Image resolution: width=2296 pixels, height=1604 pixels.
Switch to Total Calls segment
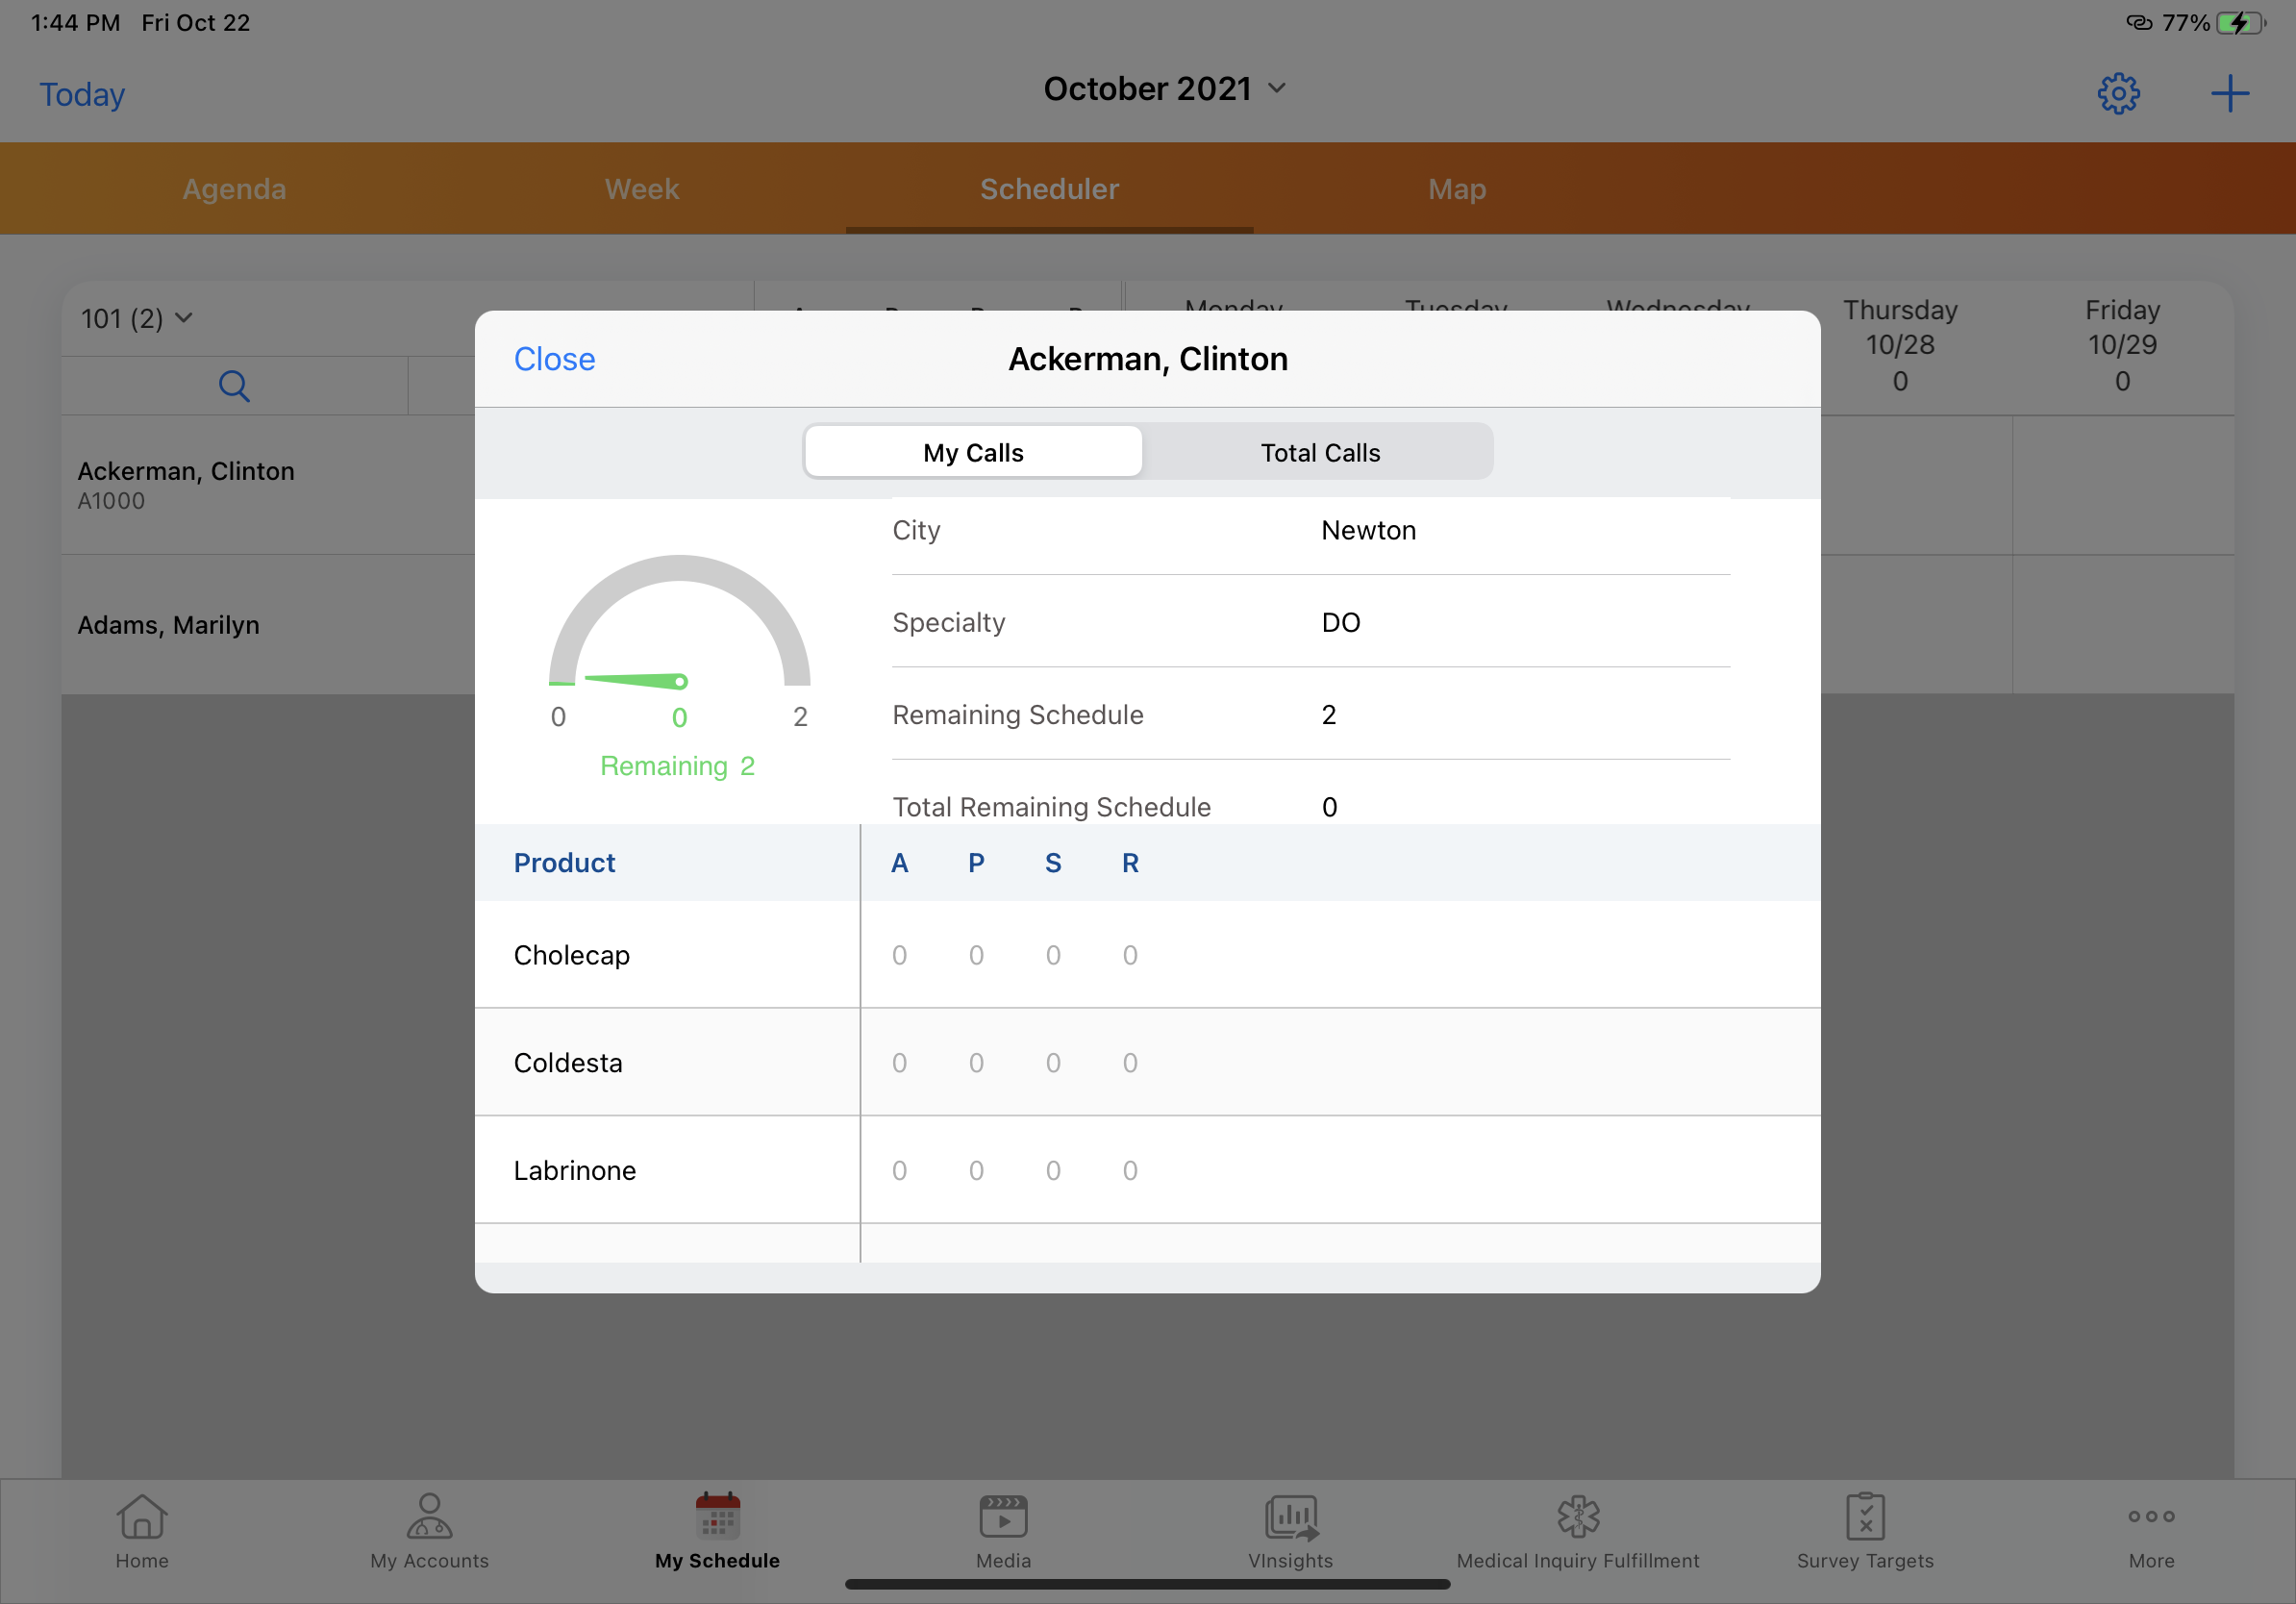[1319, 452]
